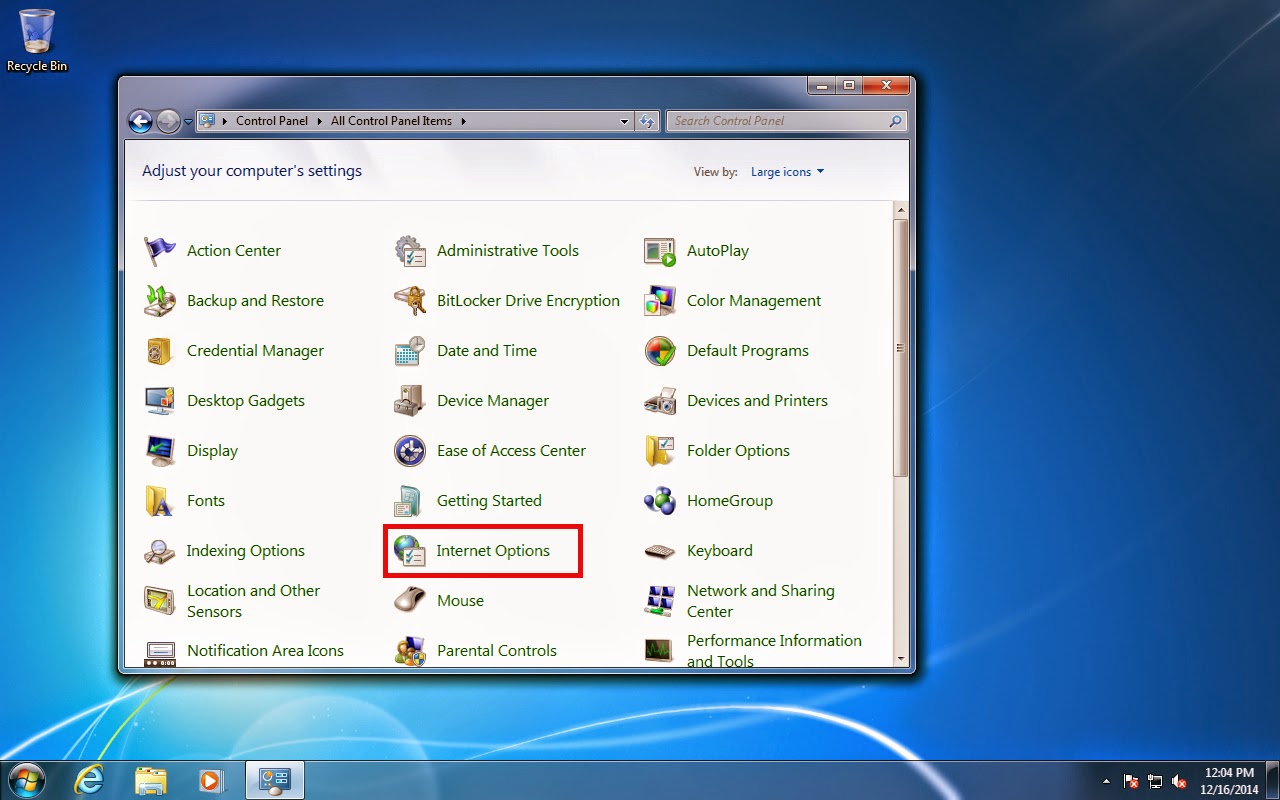Screen dimensions: 1280x800
Task: Open the Backup and Restore icon
Action: click(x=160, y=301)
